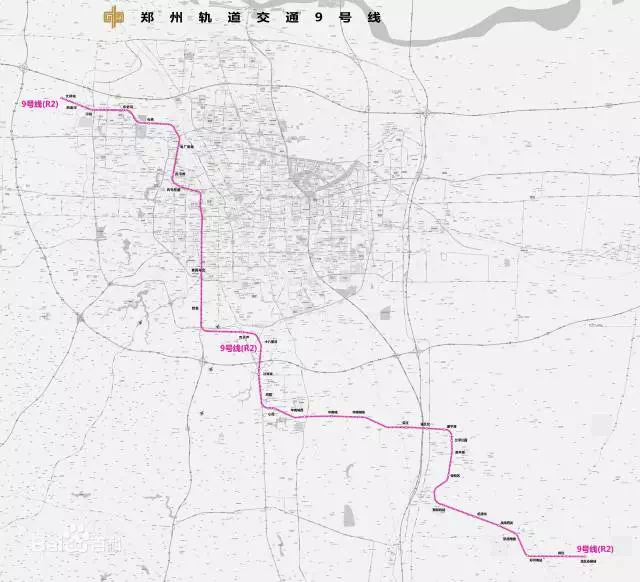Click the 9号线(R2) label near the western terminus
This screenshot has height=582, width=640.
pos(40,104)
